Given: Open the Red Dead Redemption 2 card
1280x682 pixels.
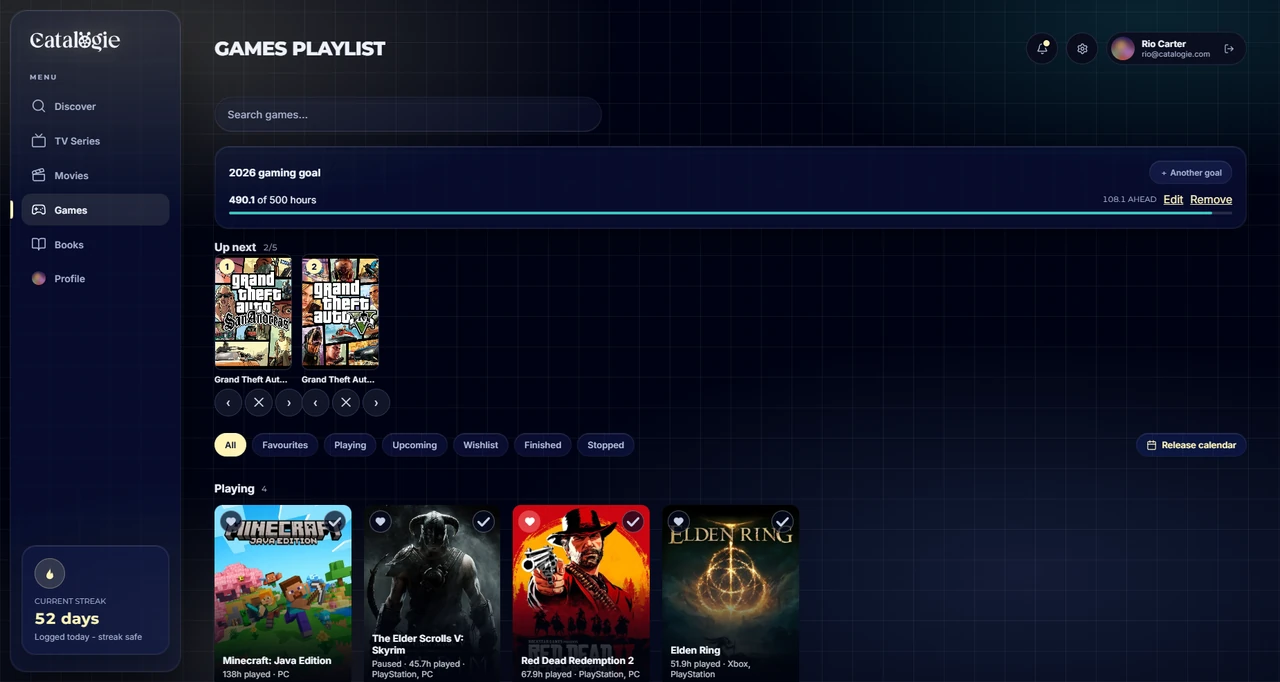Looking at the screenshot, I should 581,593.
